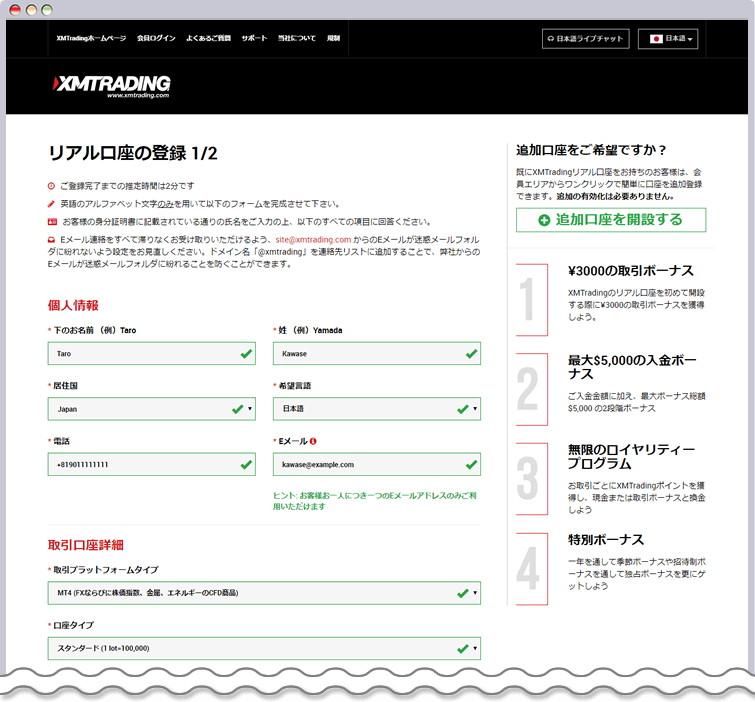Screen dimensions: 755x702
Task: Click the 個人情報 section heading
Action: pos(73,305)
